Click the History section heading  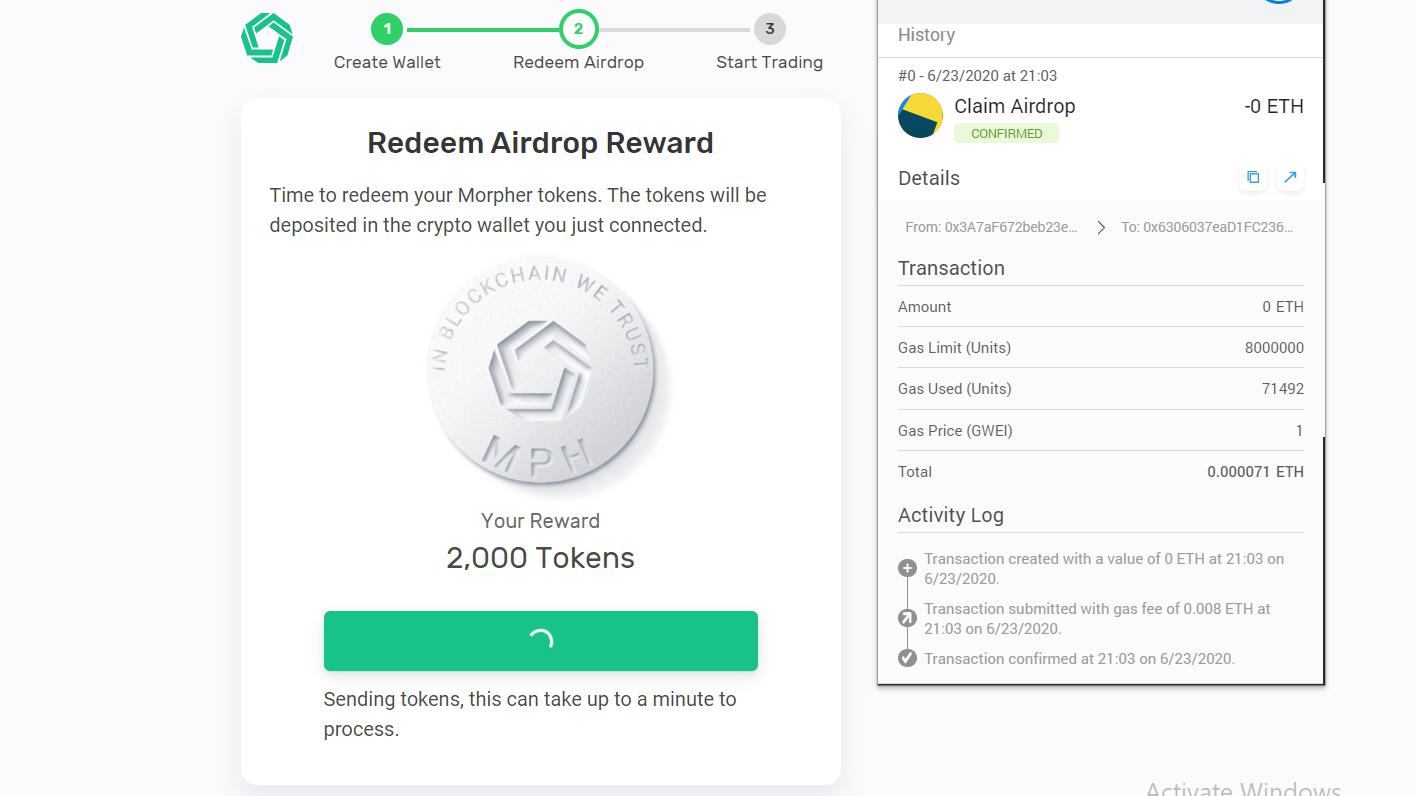click(926, 35)
